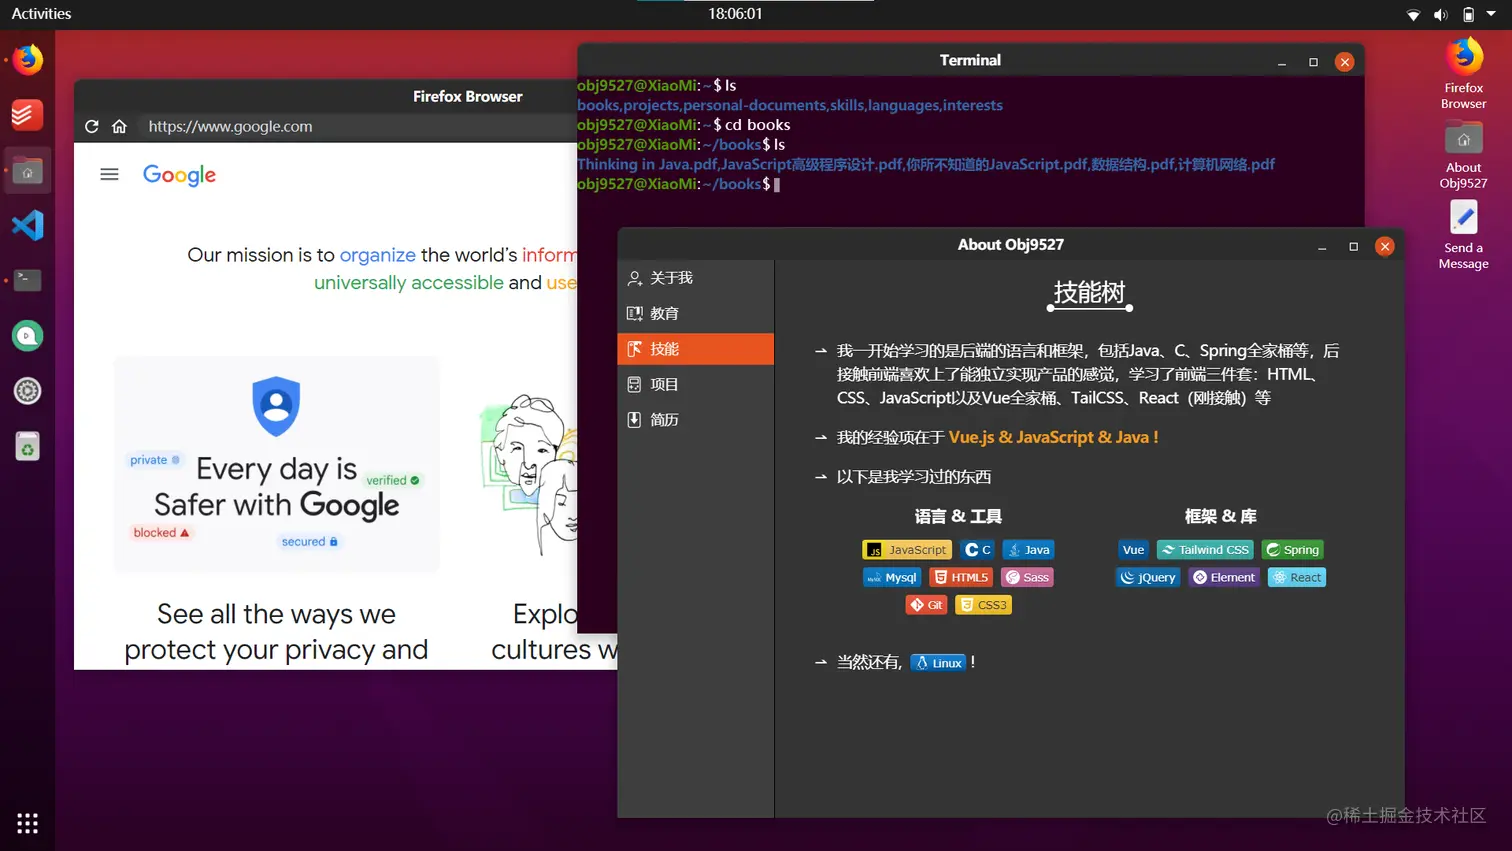Image resolution: width=1512 pixels, height=851 pixels.
Task: Click the JavaScript badge under 语言 & 工具
Action: (906, 549)
